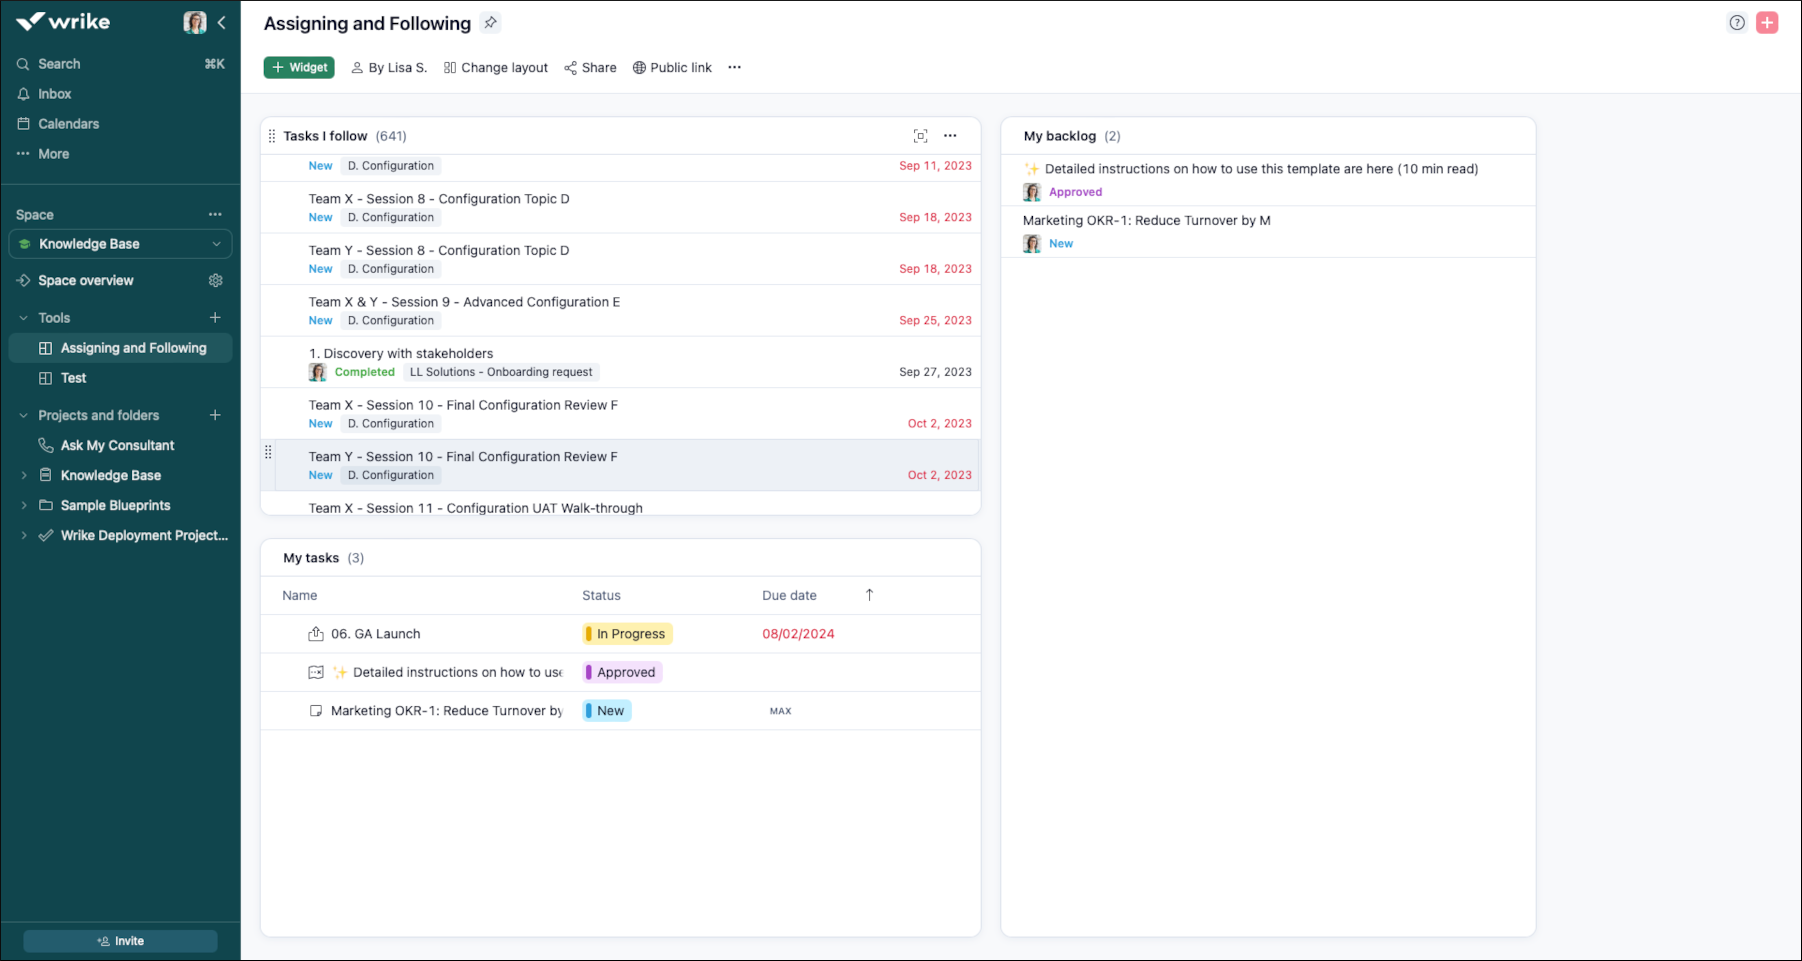Image resolution: width=1802 pixels, height=961 pixels.
Task: Open Tasks I follow widget options menu
Action: [950, 136]
